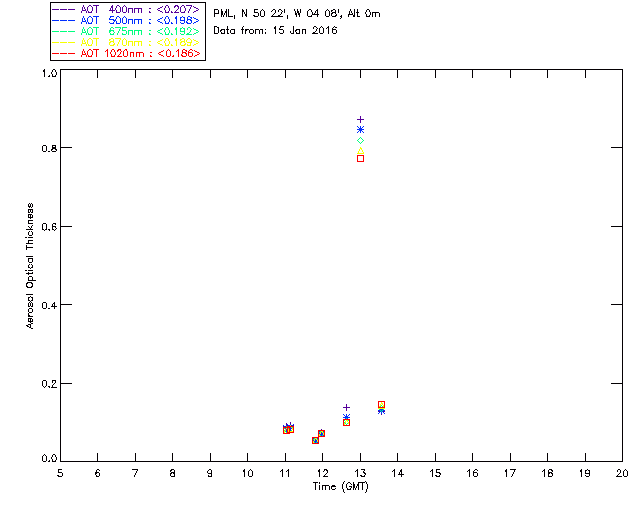
Task: Click the AOT 1020nm legend entry
Action: tap(127, 53)
